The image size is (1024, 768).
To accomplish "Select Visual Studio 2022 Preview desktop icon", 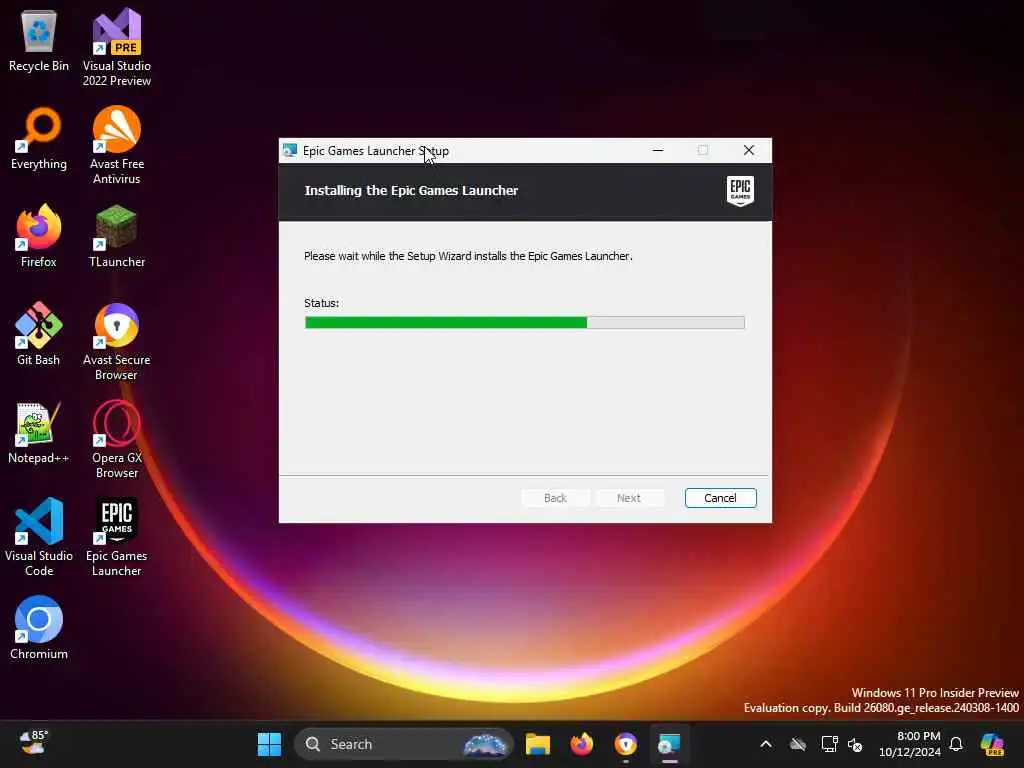I will pos(117,47).
